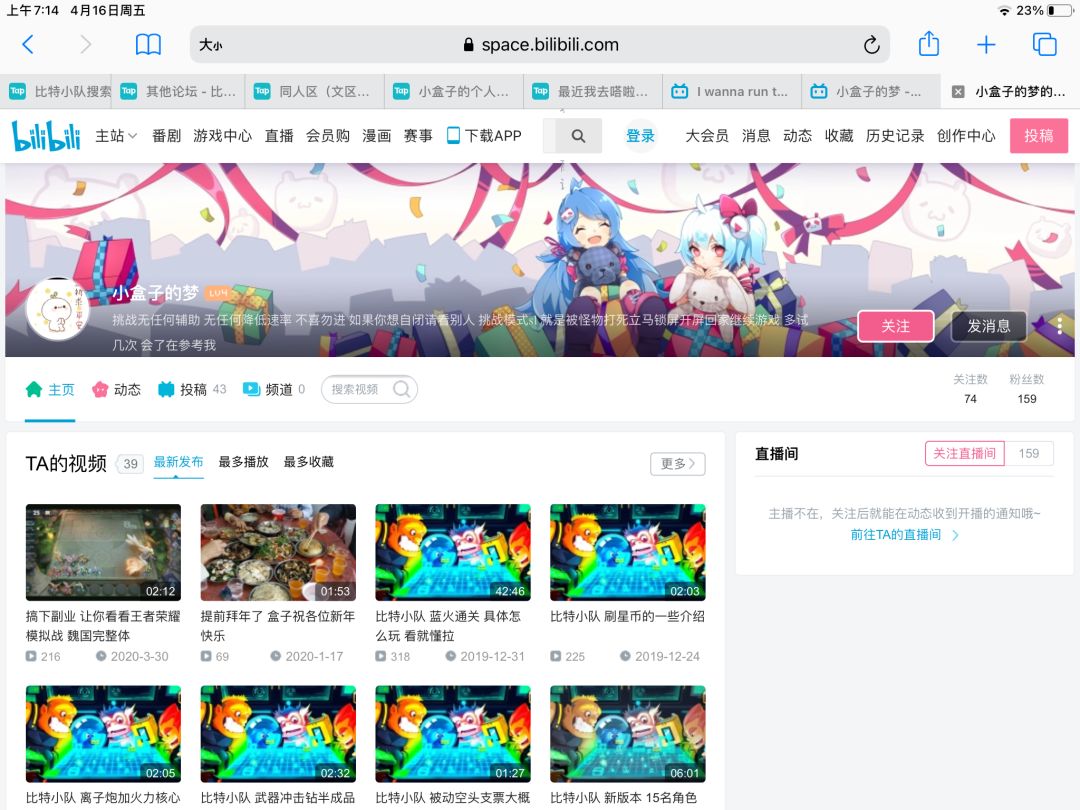Click the 关注直播间 button

click(x=964, y=453)
